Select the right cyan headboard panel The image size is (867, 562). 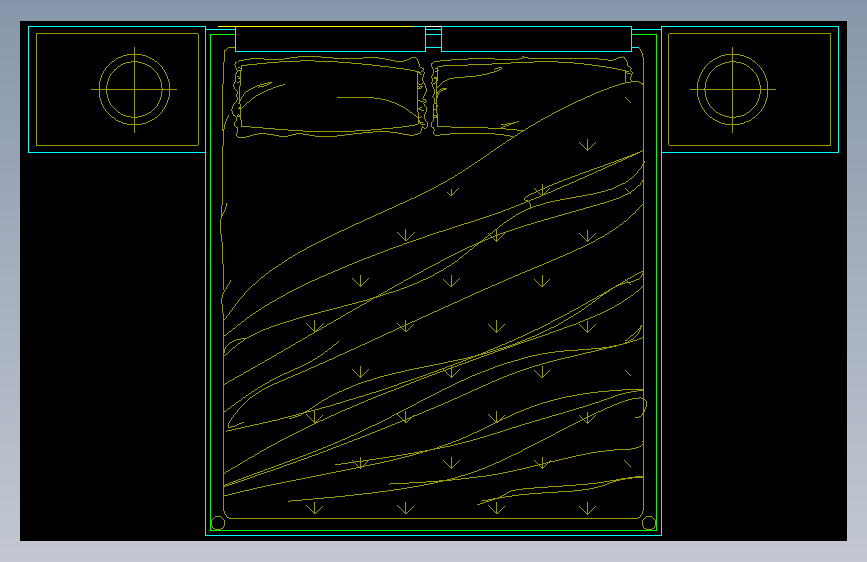(536, 39)
